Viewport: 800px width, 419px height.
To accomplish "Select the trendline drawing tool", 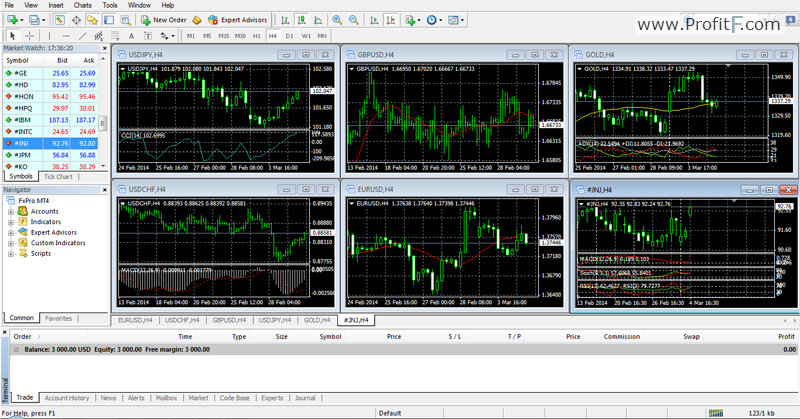I will 82,36.
